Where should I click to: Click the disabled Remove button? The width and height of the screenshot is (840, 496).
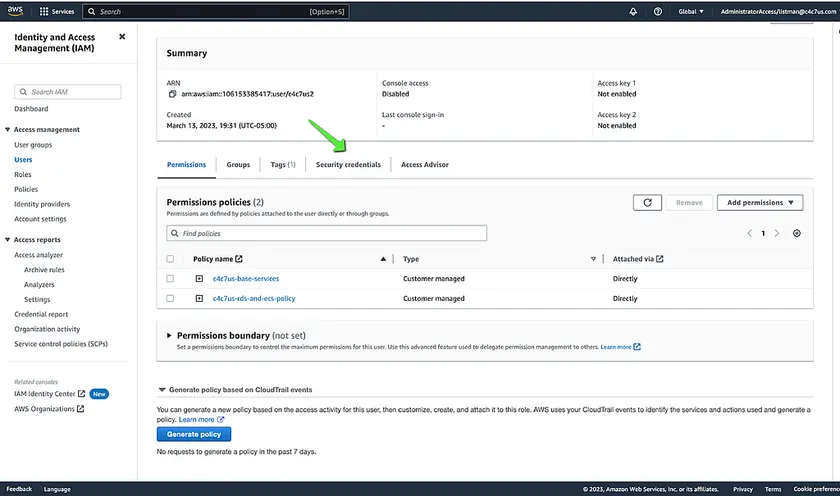689,202
